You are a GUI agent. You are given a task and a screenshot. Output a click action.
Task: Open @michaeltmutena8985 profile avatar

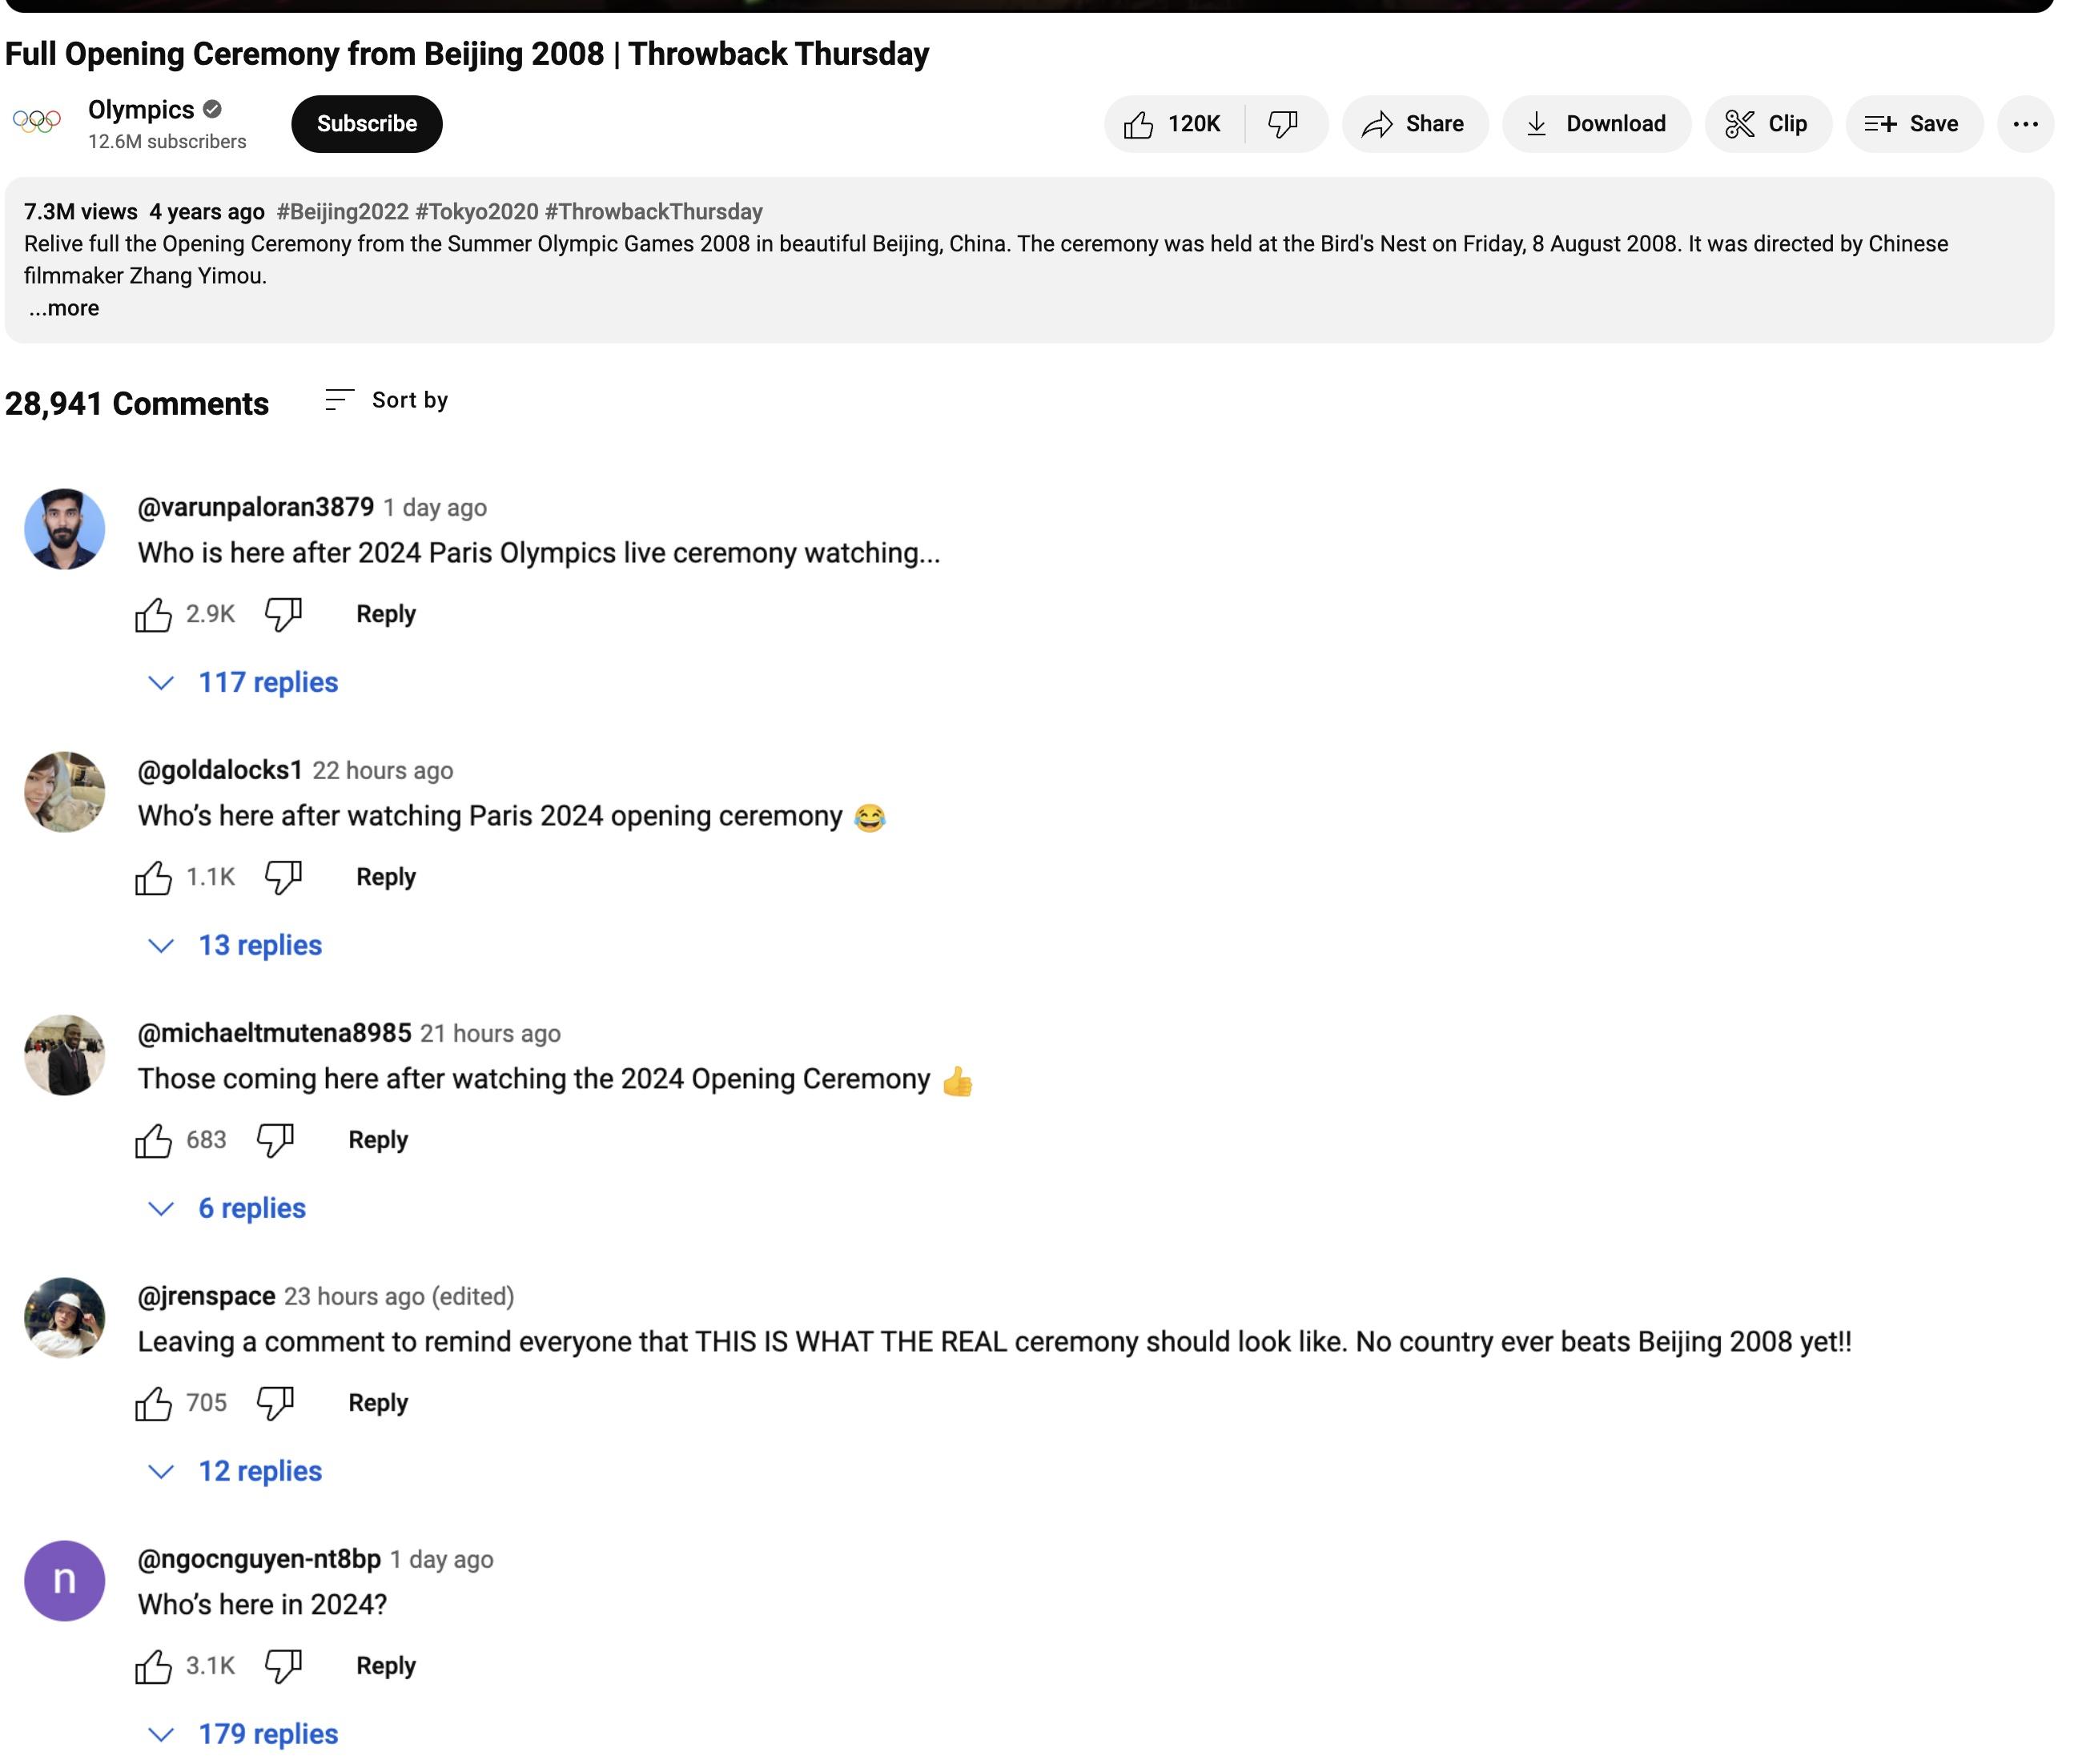pos(64,1055)
